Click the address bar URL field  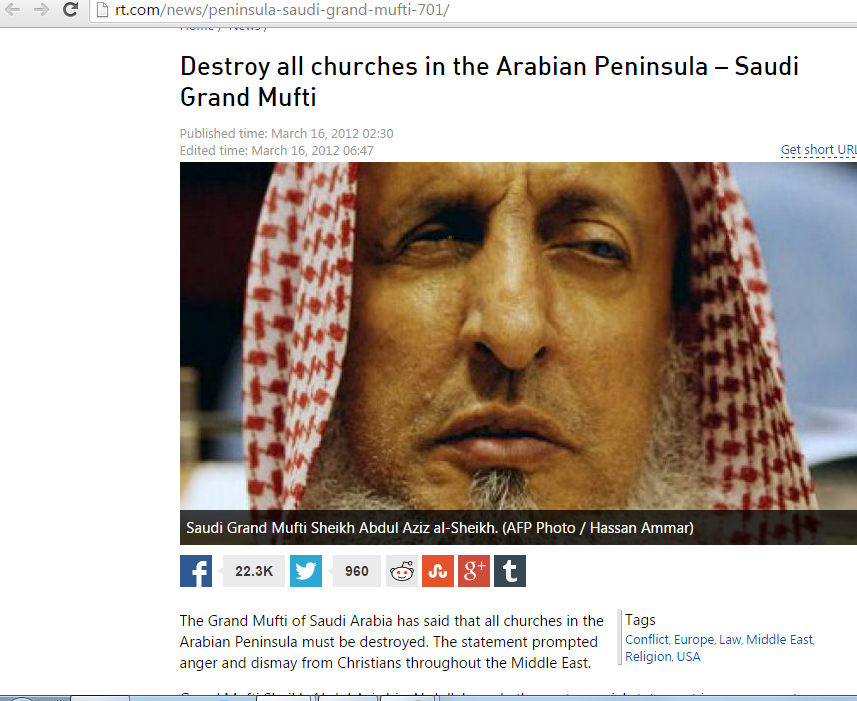473,10
